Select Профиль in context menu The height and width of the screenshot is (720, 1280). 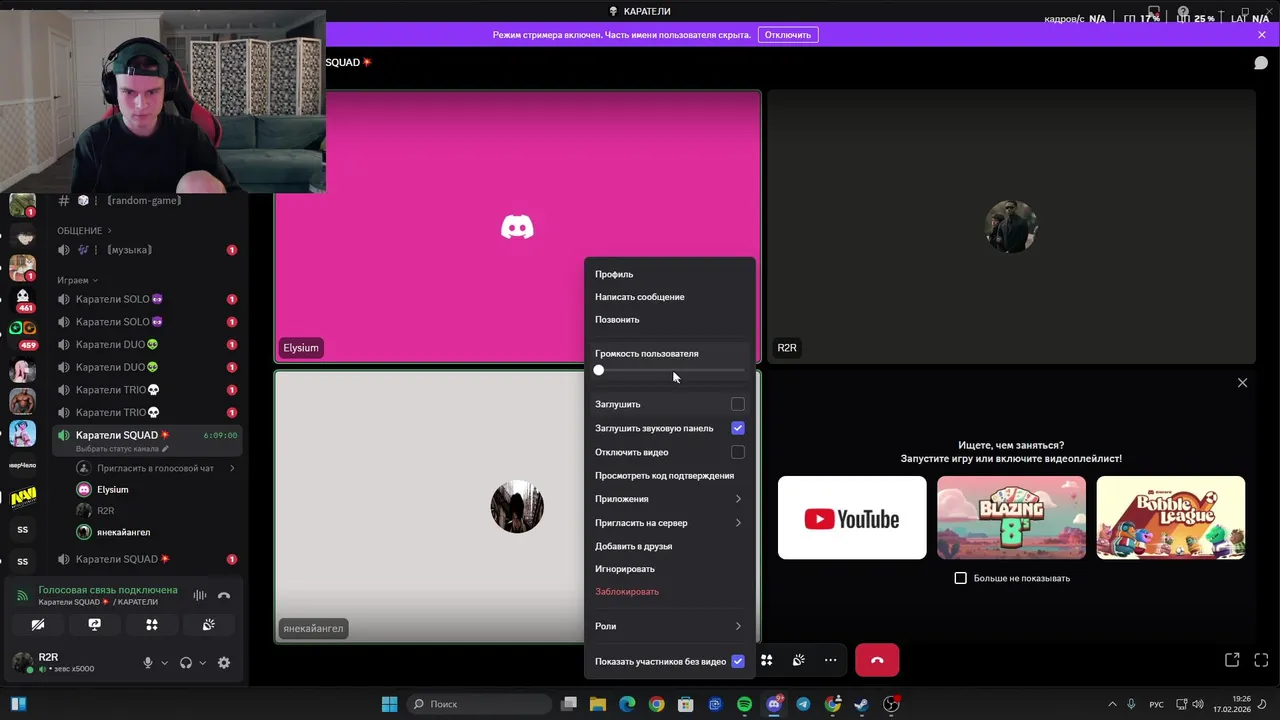click(x=669, y=274)
